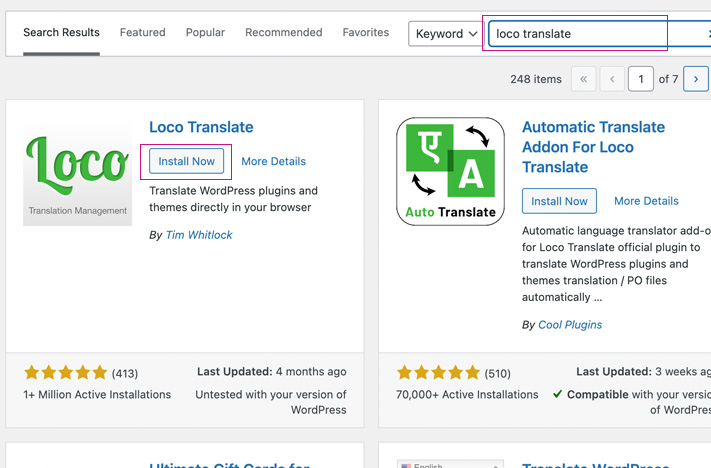This screenshot has width=711, height=468.
Task: Select the current page number field
Action: coord(640,79)
